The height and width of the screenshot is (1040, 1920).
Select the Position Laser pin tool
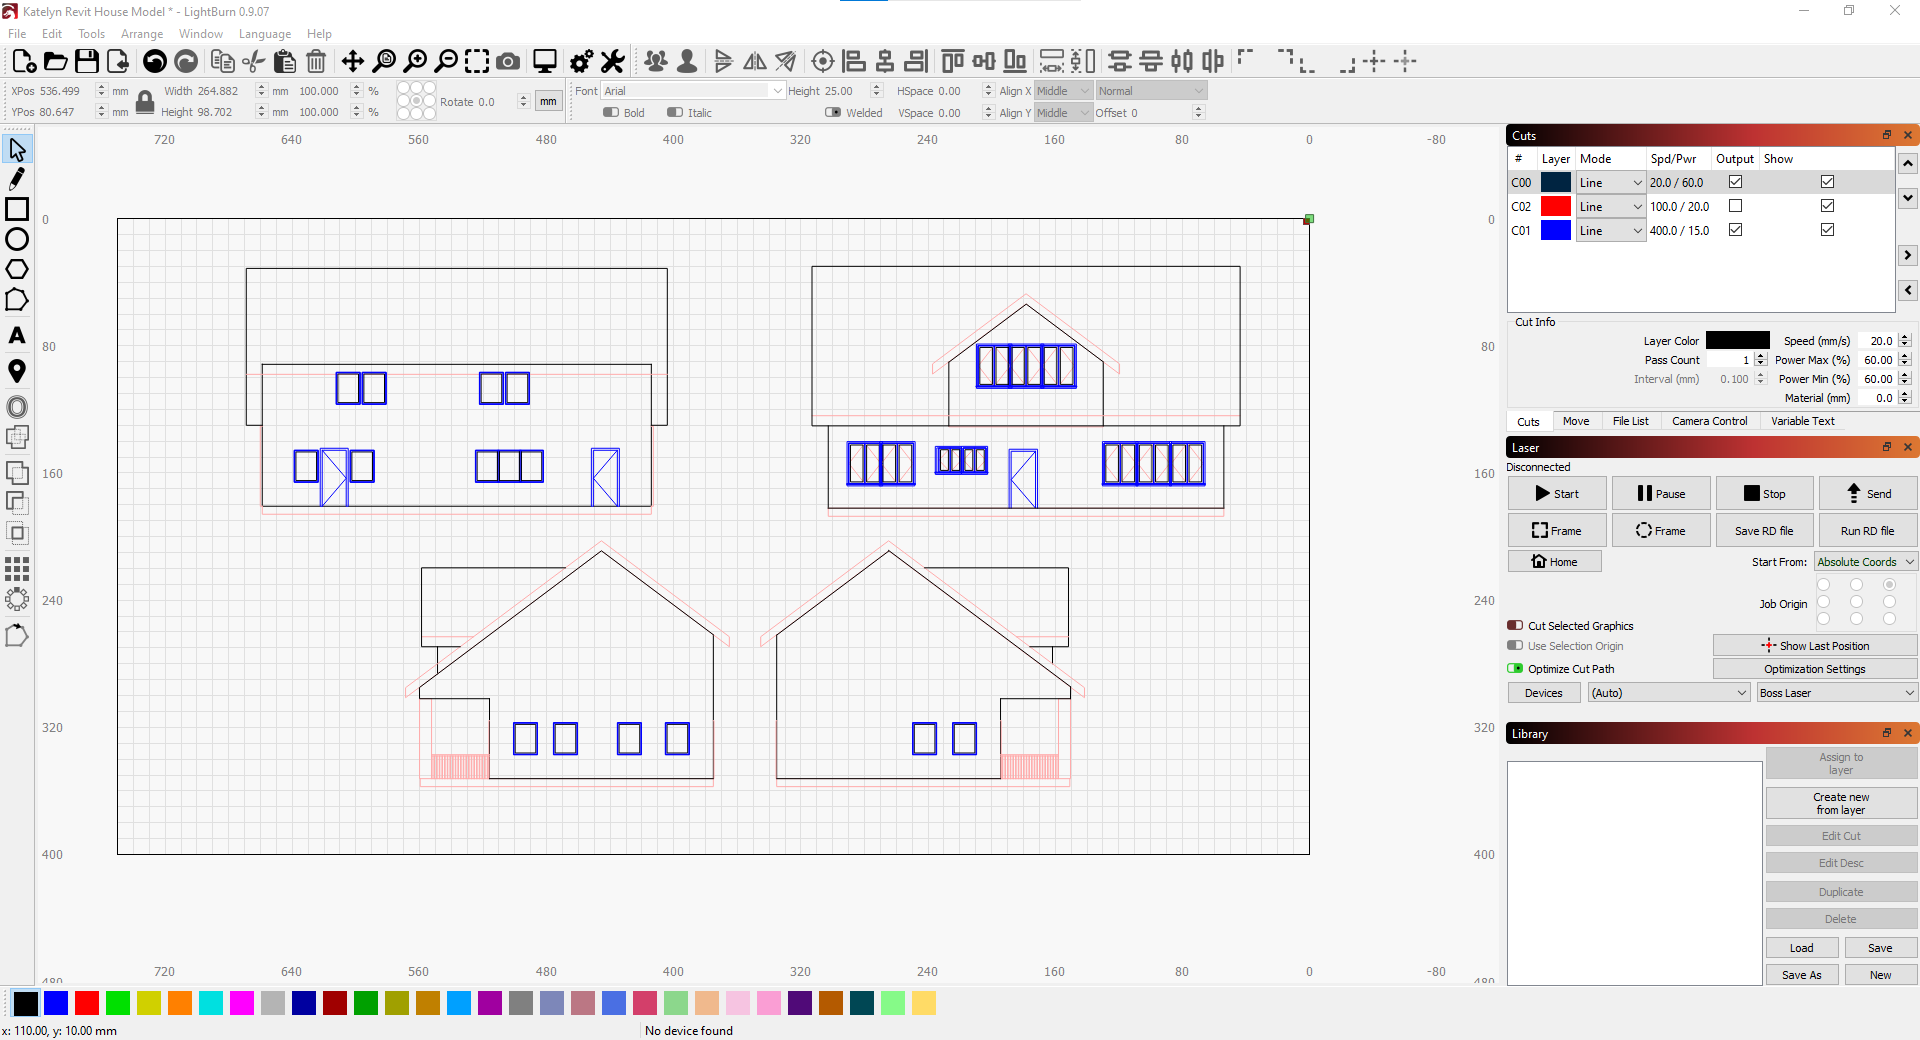click(16, 370)
